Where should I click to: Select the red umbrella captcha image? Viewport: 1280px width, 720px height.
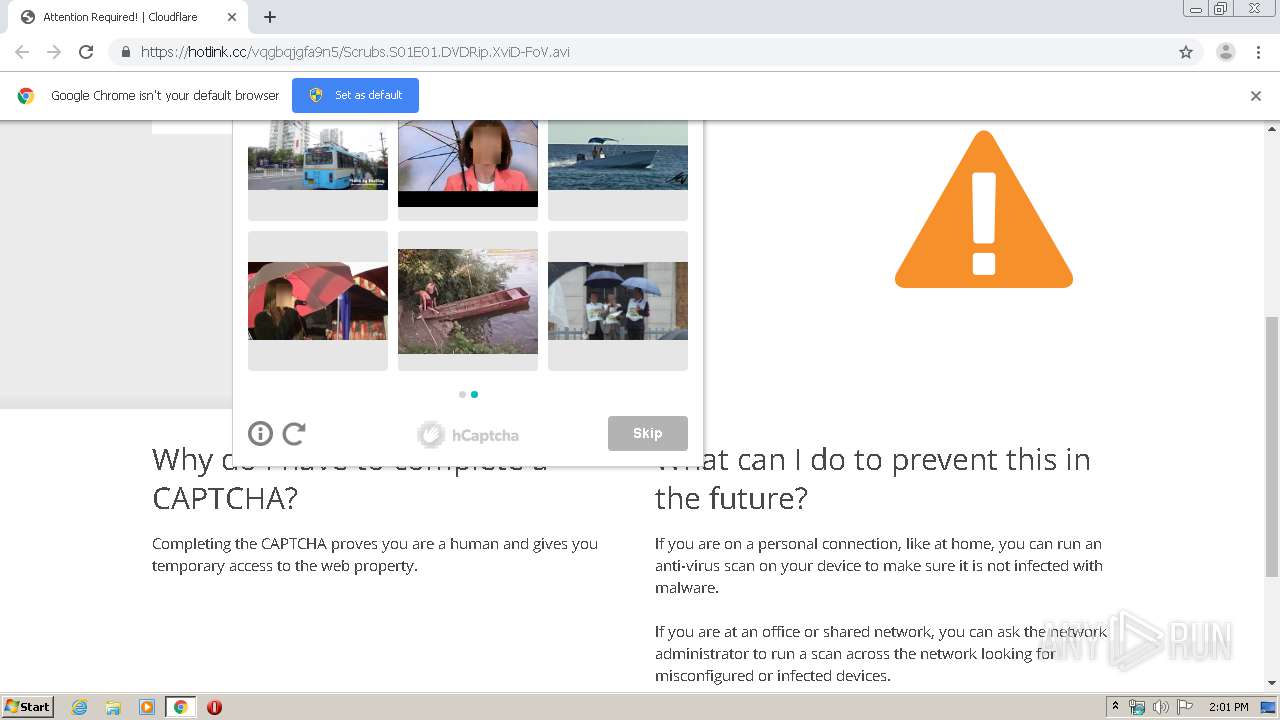[x=318, y=301]
